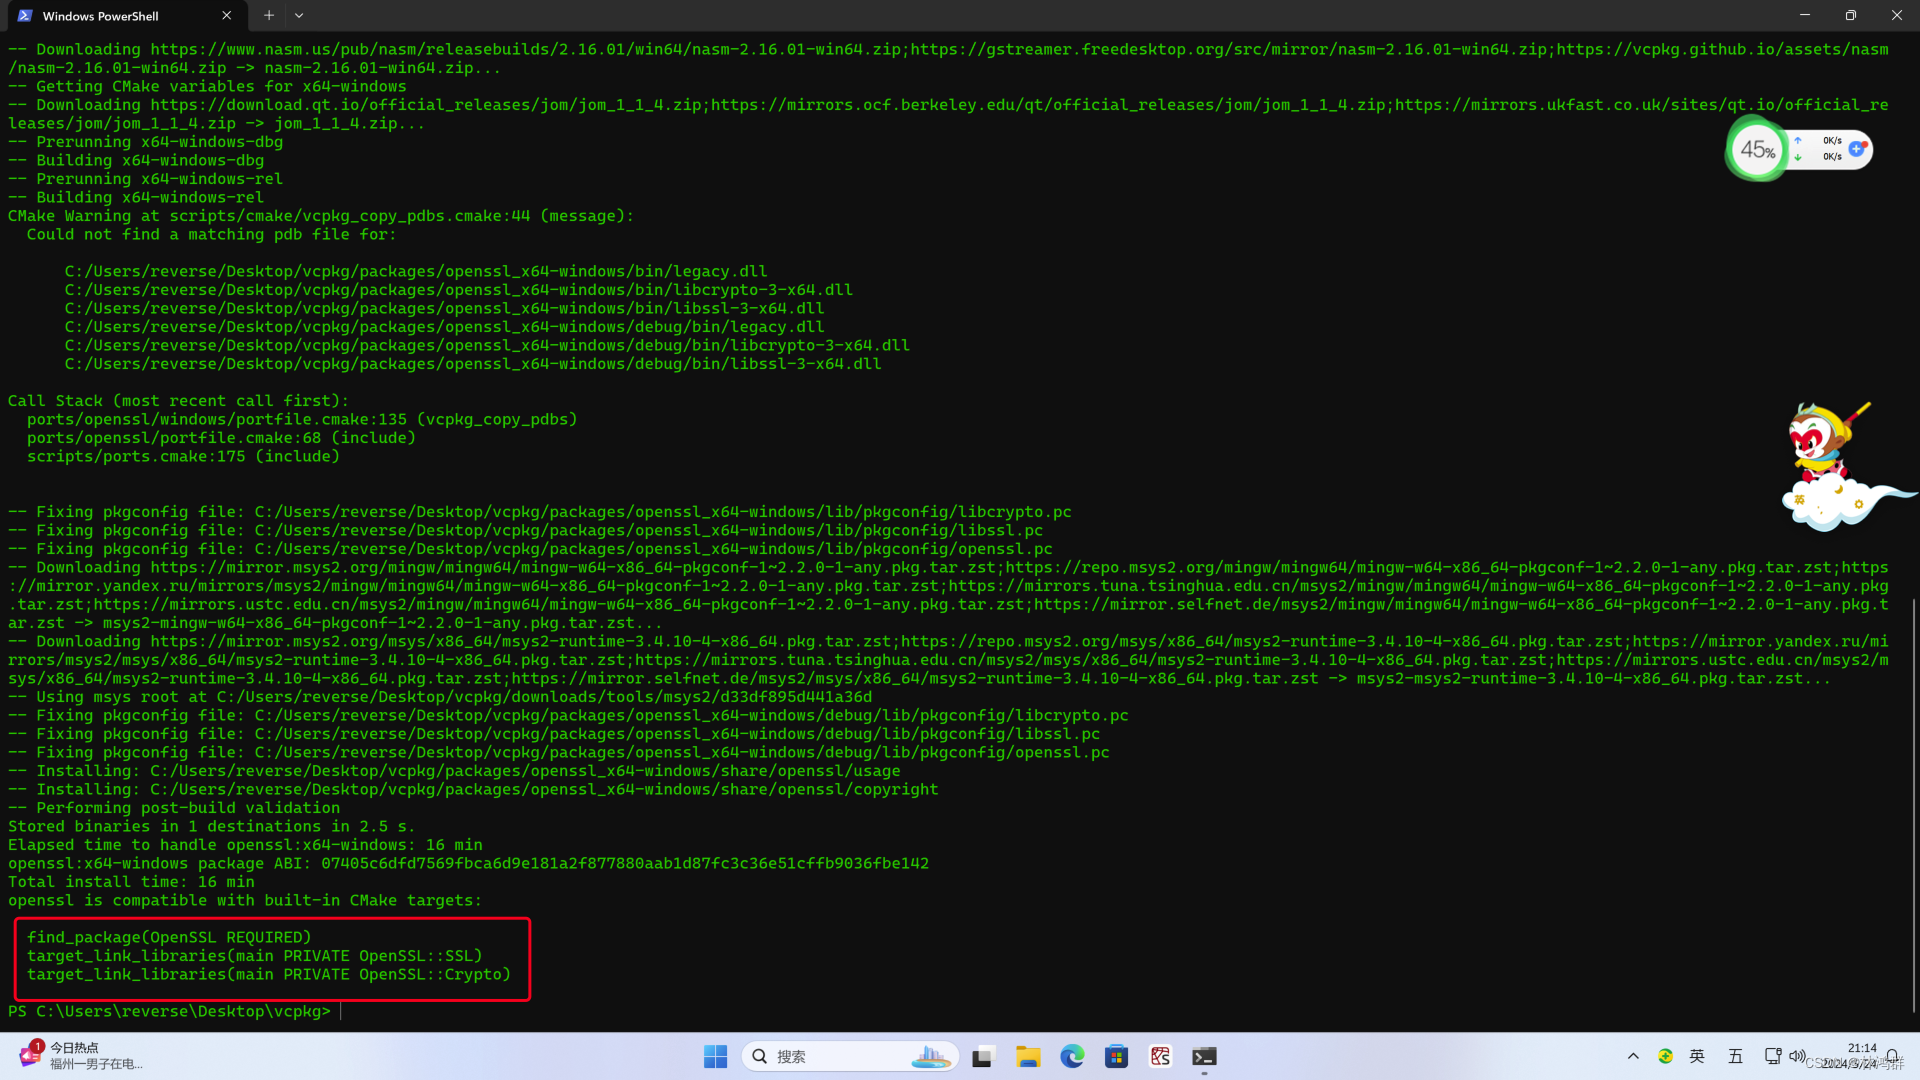The image size is (1920, 1080).
Task: Click the 'Stored binaries in 1 destinations' line
Action: (211, 826)
